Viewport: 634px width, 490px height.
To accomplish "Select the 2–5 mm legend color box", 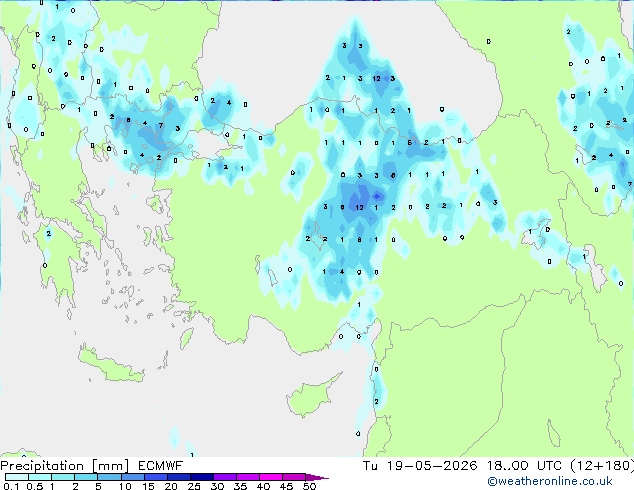I will click(86, 477).
